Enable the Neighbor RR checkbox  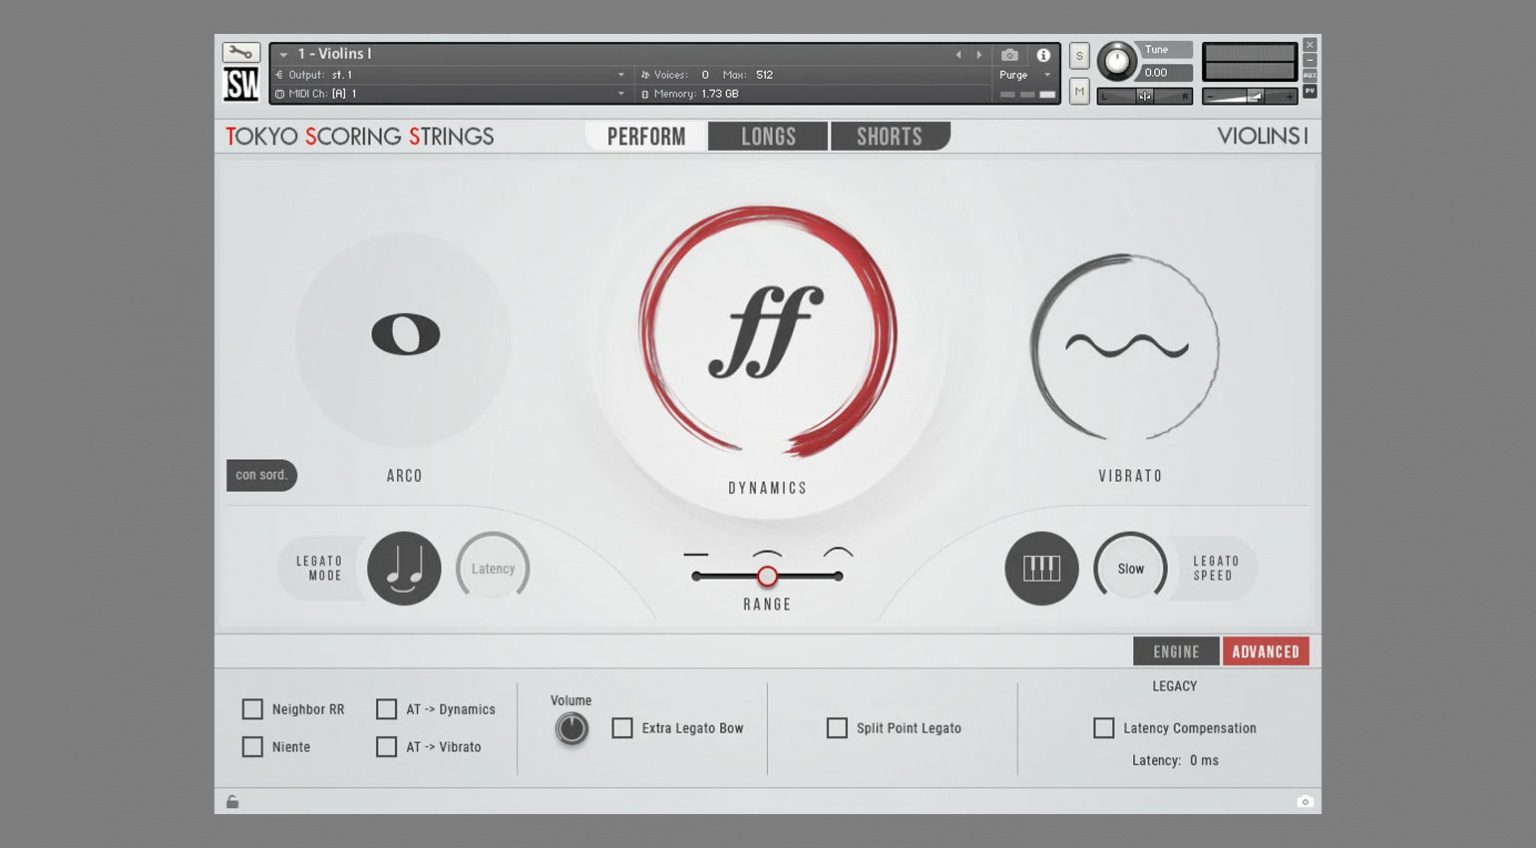252,708
